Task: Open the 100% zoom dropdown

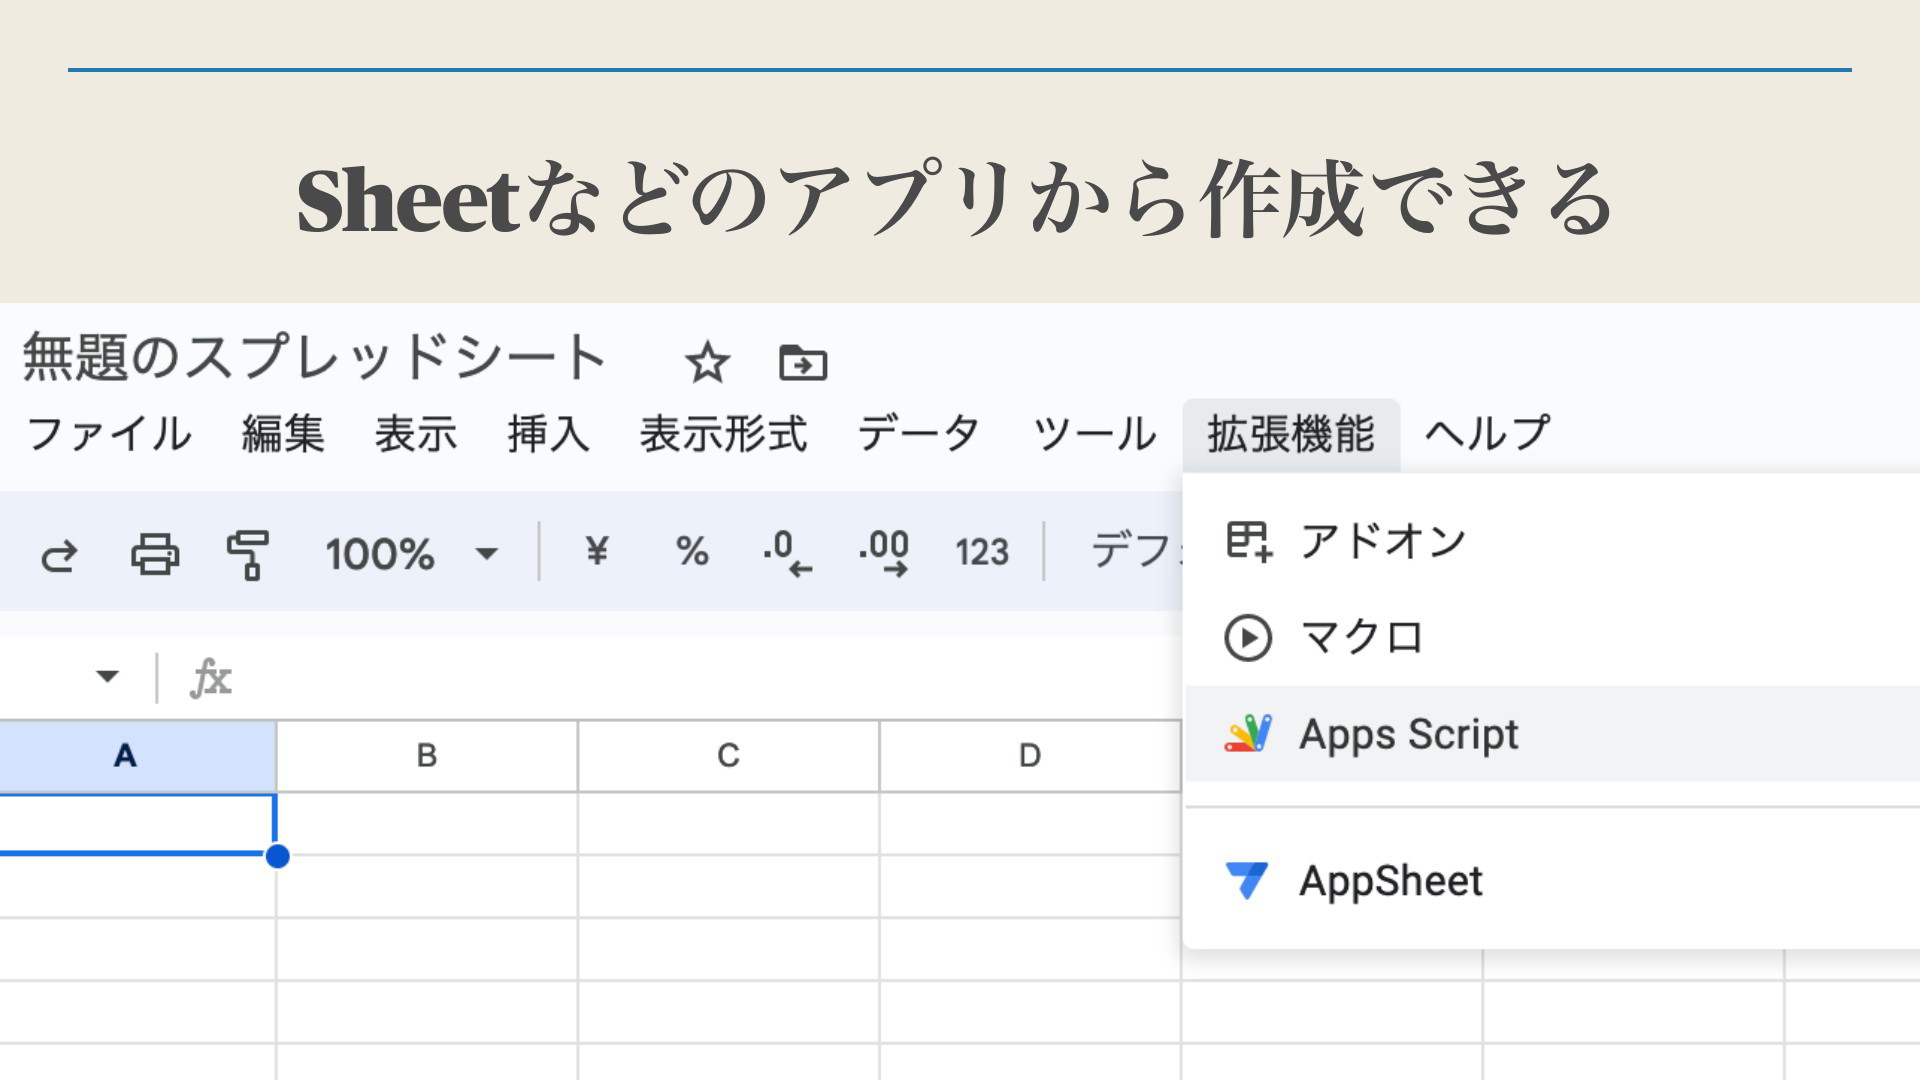Action: point(411,553)
